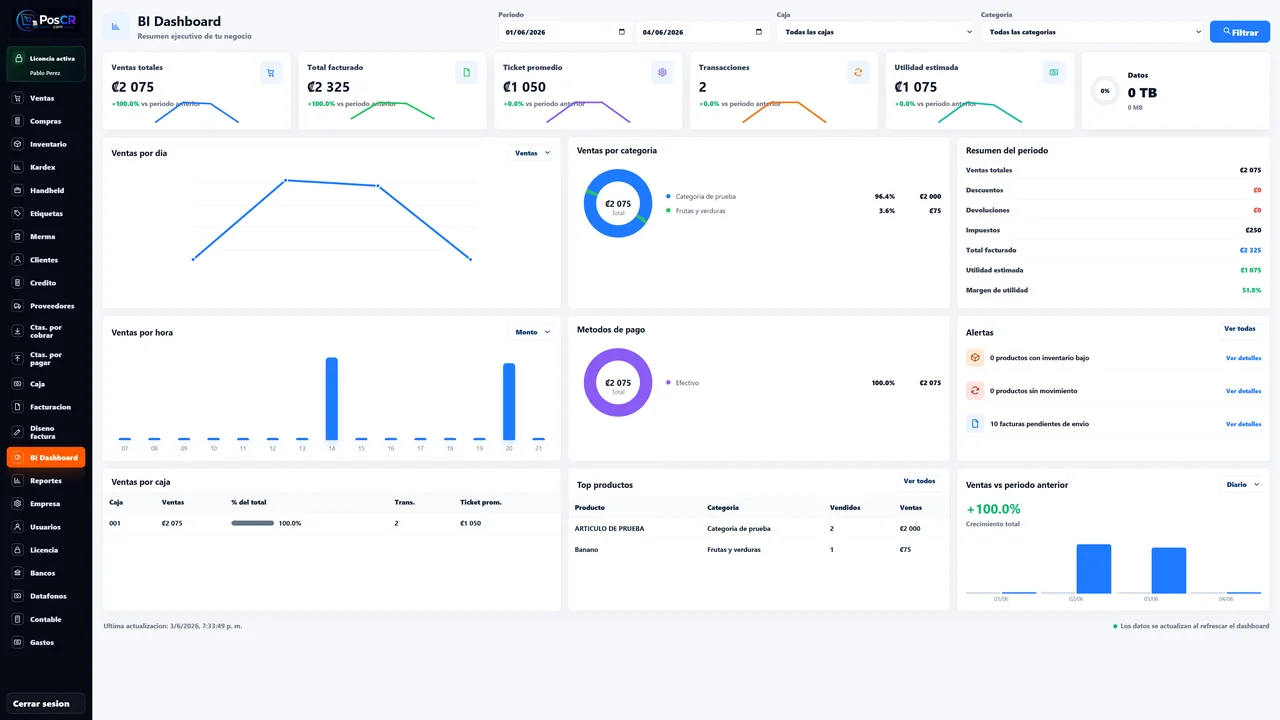This screenshot has height=720, width=1280.
Task: Click the green Frutas y verduras legend dot
Action: pos(668,211)
